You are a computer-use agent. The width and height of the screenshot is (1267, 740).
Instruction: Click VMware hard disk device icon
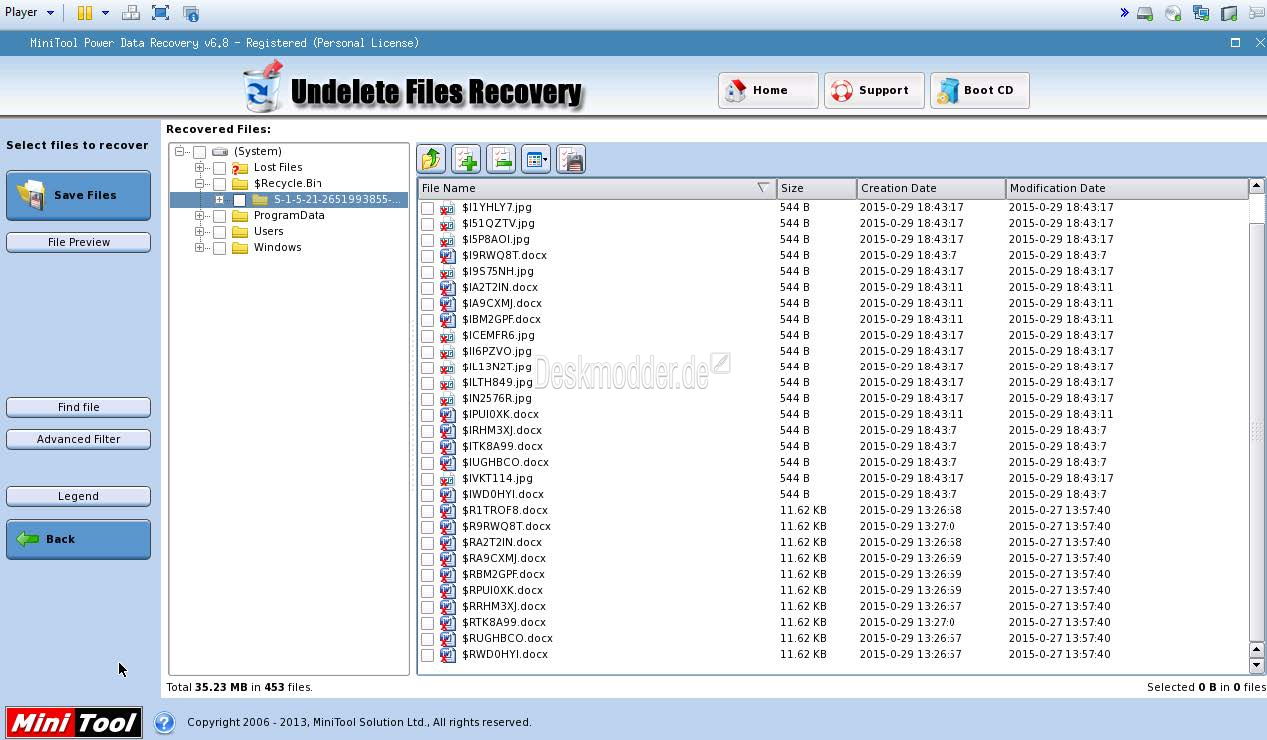point(1145,13)
